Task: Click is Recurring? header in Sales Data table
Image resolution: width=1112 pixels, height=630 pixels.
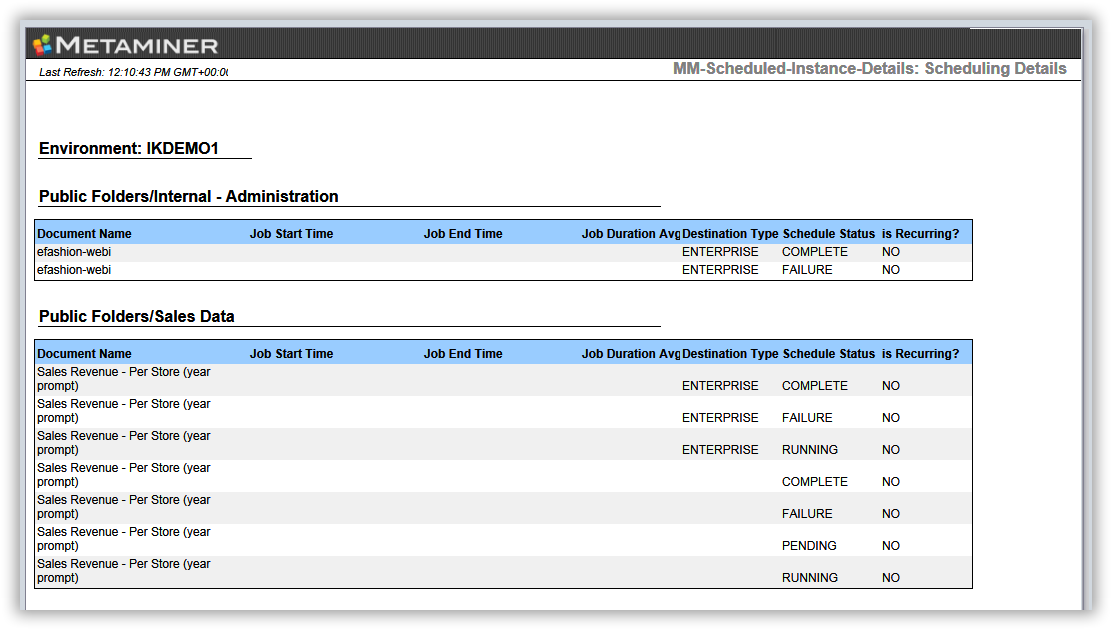Action: click(x=921, y=353)
